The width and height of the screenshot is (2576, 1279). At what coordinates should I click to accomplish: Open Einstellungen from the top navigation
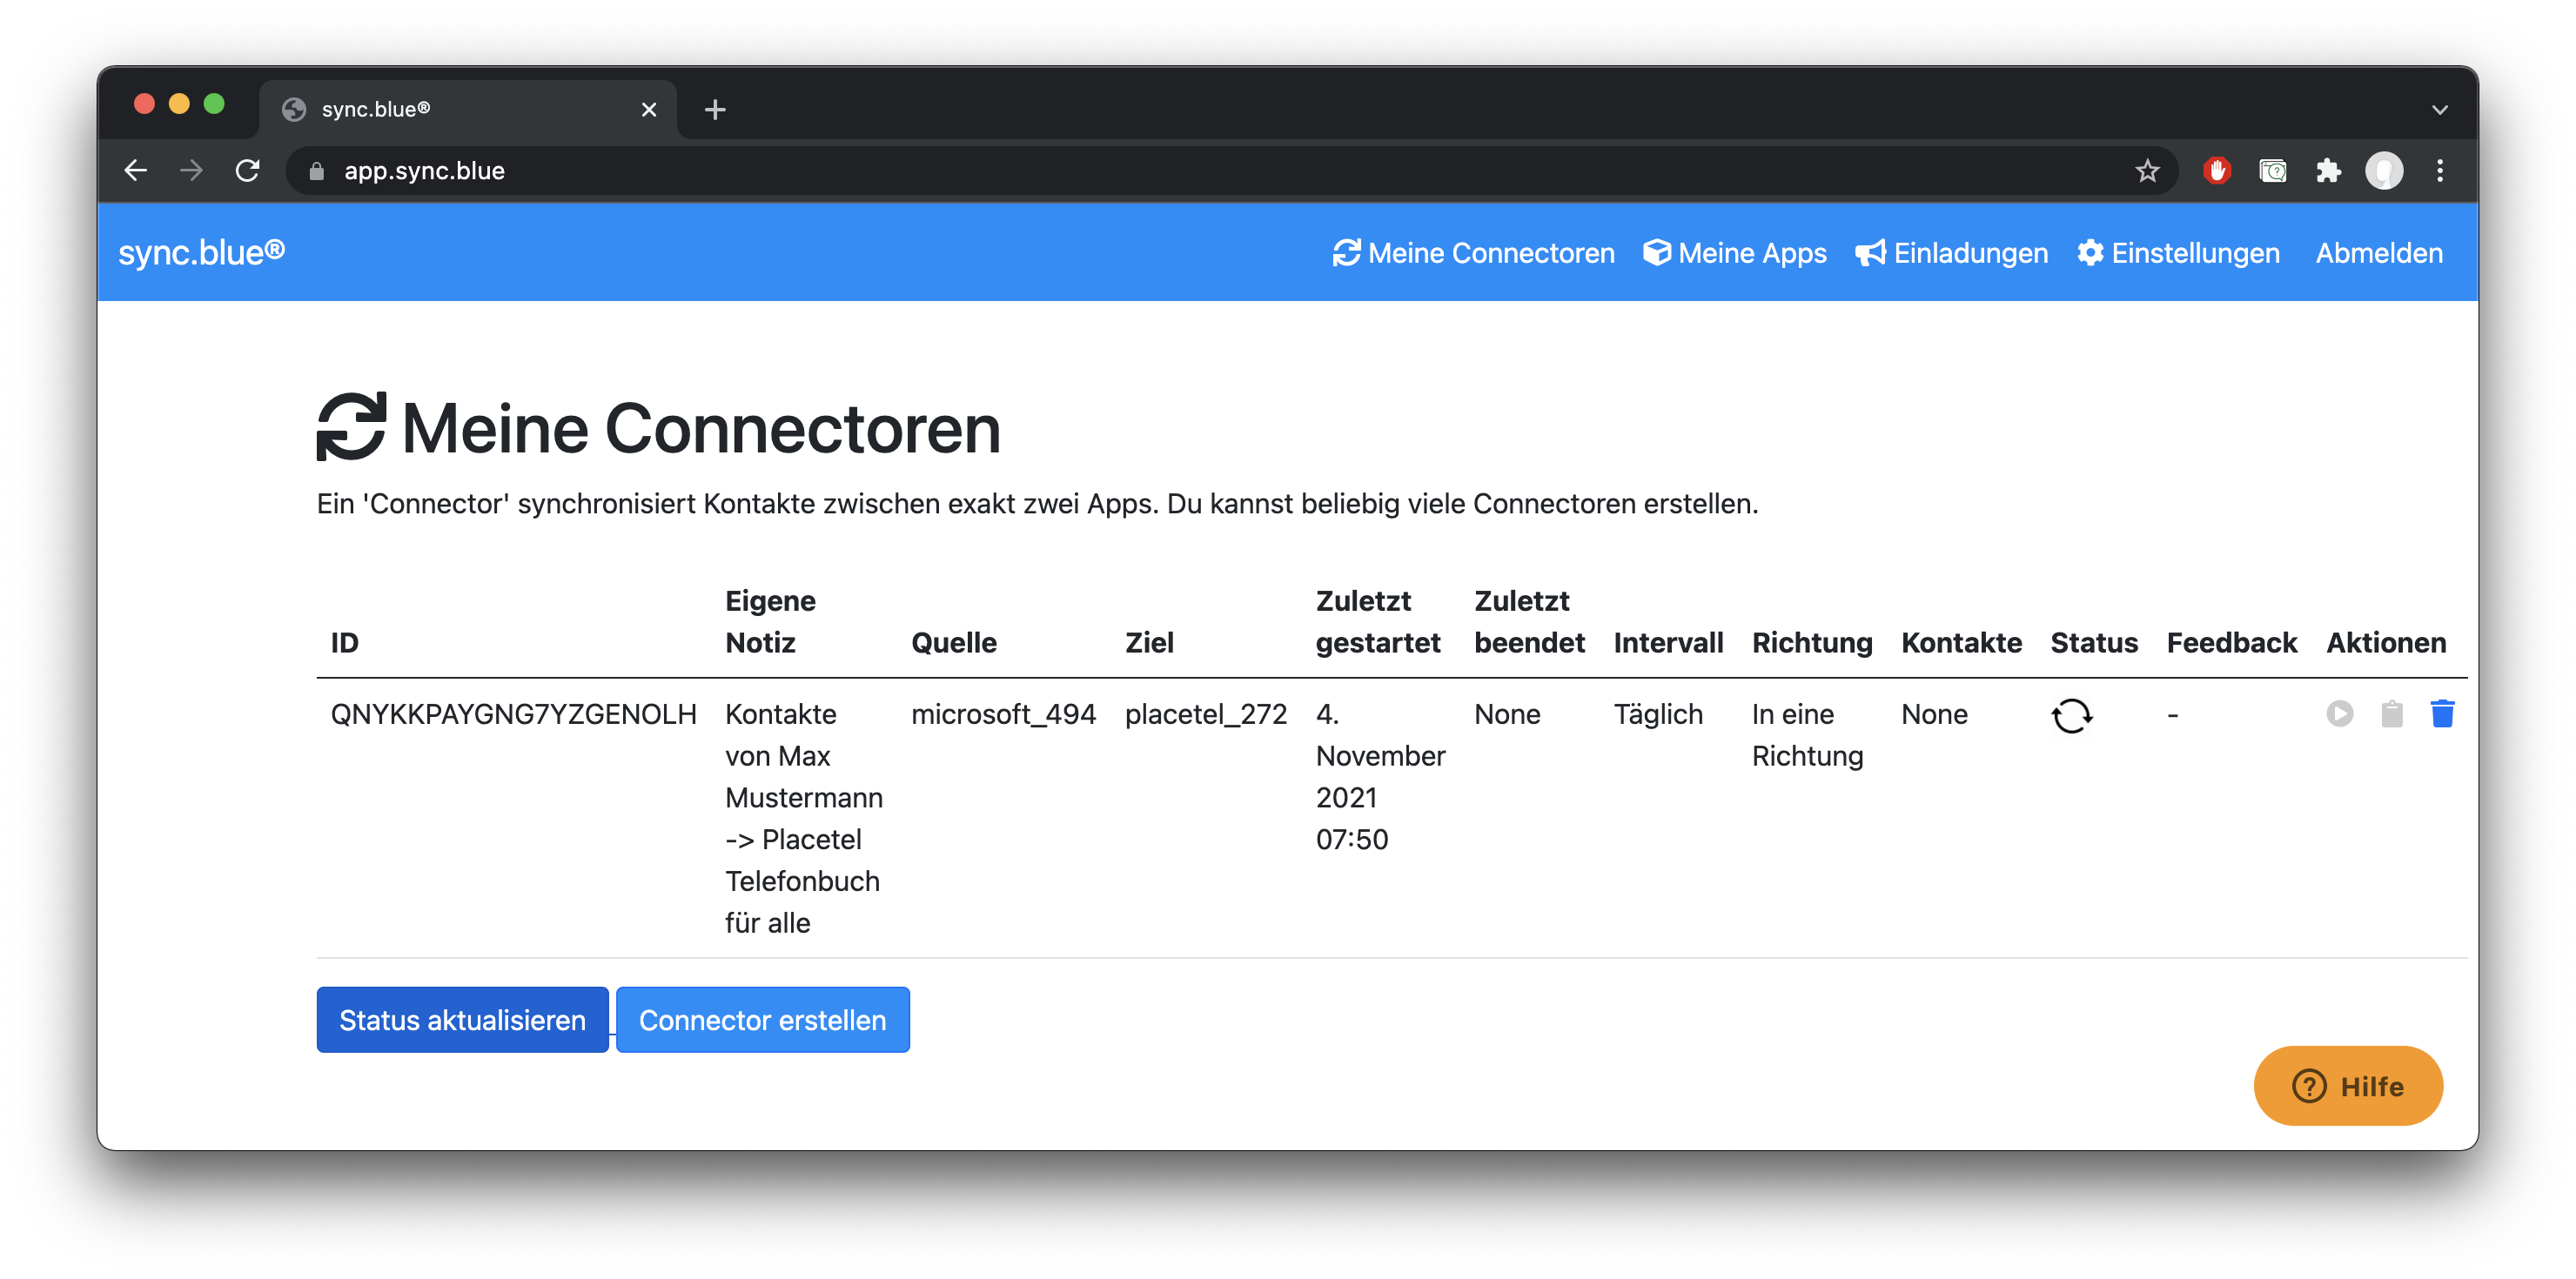[x=2178, y=253]
